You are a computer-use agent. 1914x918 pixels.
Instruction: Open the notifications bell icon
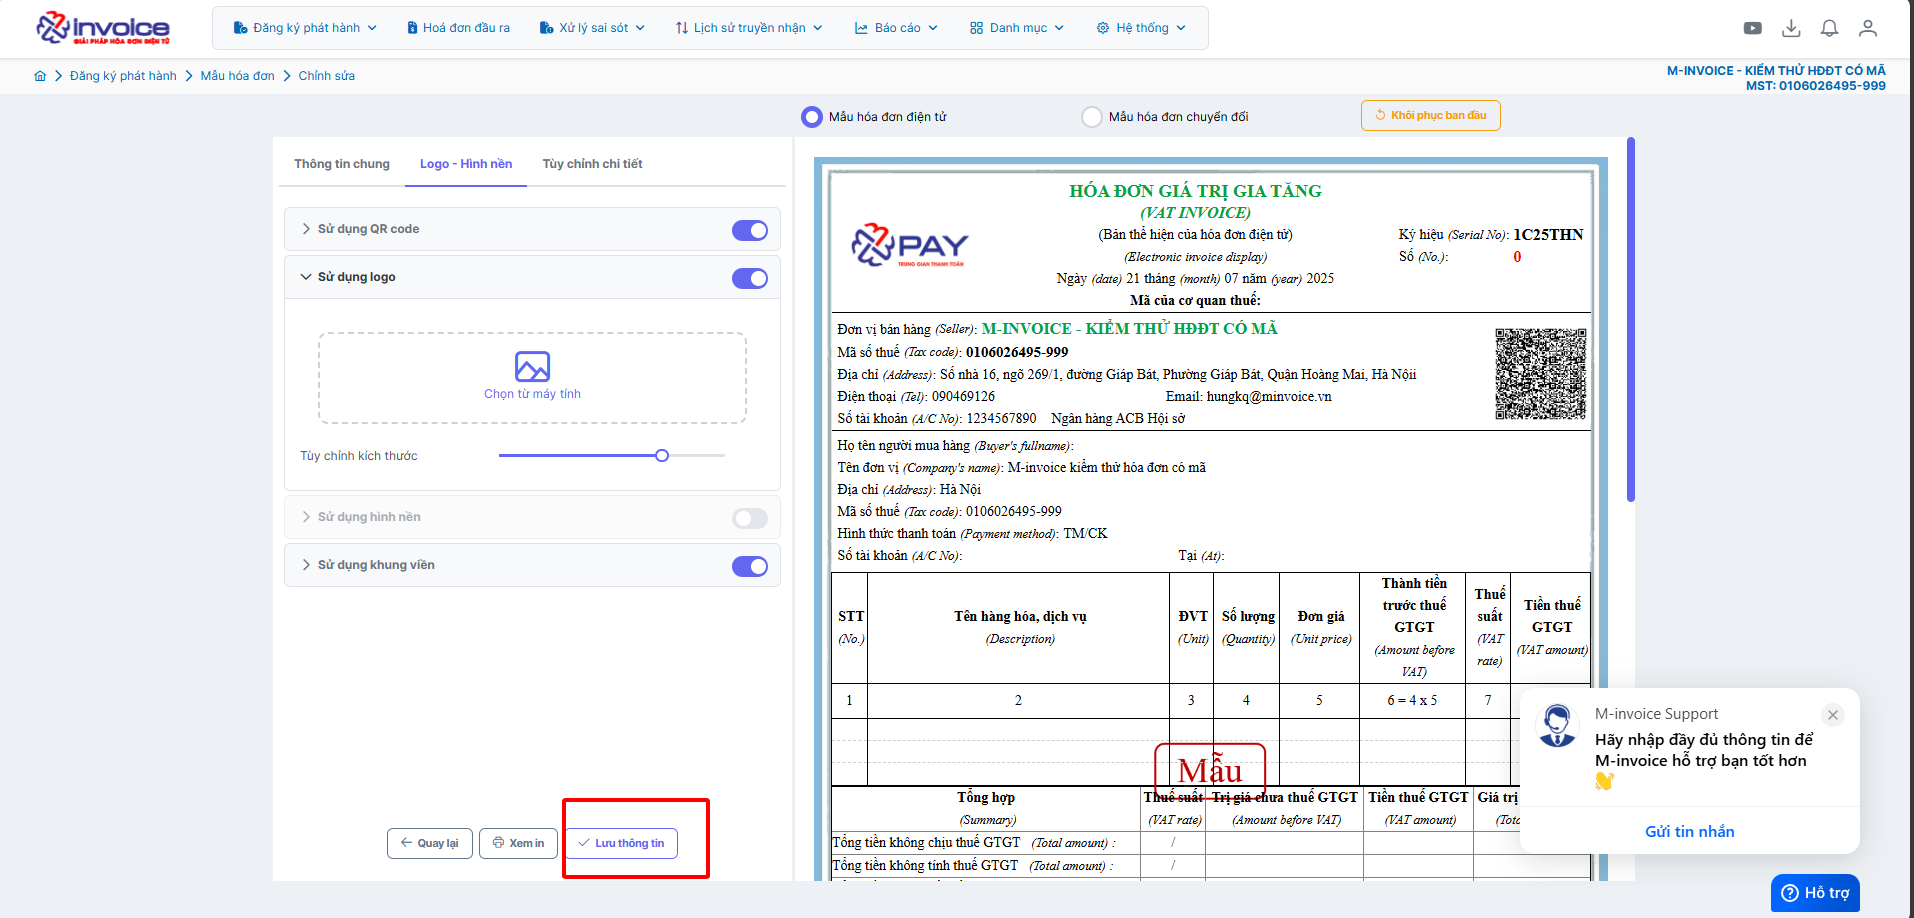point(1829,28)
